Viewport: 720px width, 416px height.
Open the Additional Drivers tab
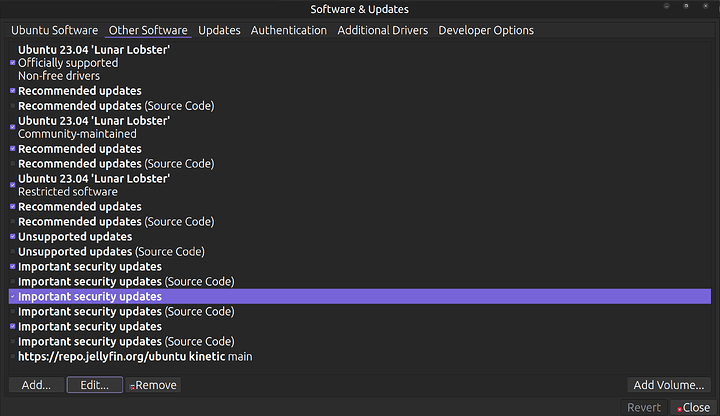point(382,30)
